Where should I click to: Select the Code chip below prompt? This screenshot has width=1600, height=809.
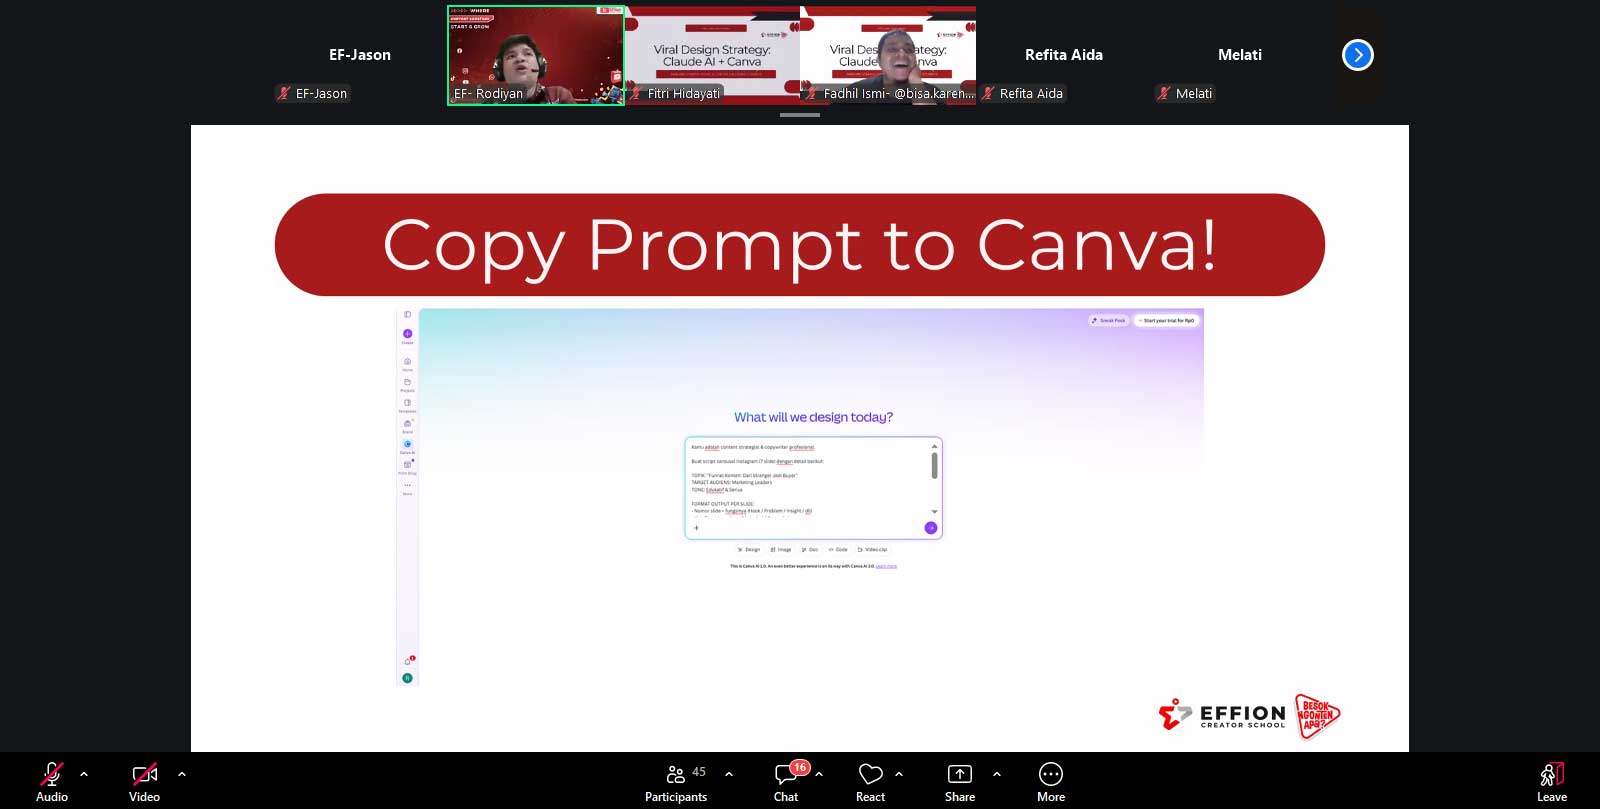[x=838, y=549]
